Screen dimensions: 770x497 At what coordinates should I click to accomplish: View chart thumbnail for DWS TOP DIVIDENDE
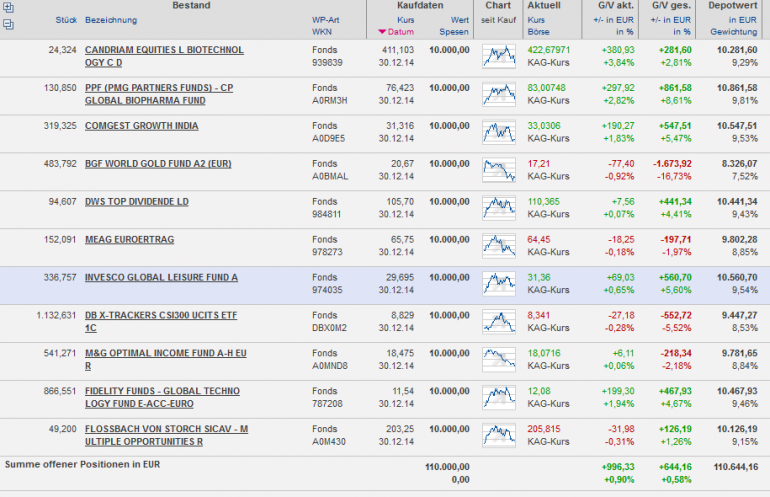click(x=499, y=208)
